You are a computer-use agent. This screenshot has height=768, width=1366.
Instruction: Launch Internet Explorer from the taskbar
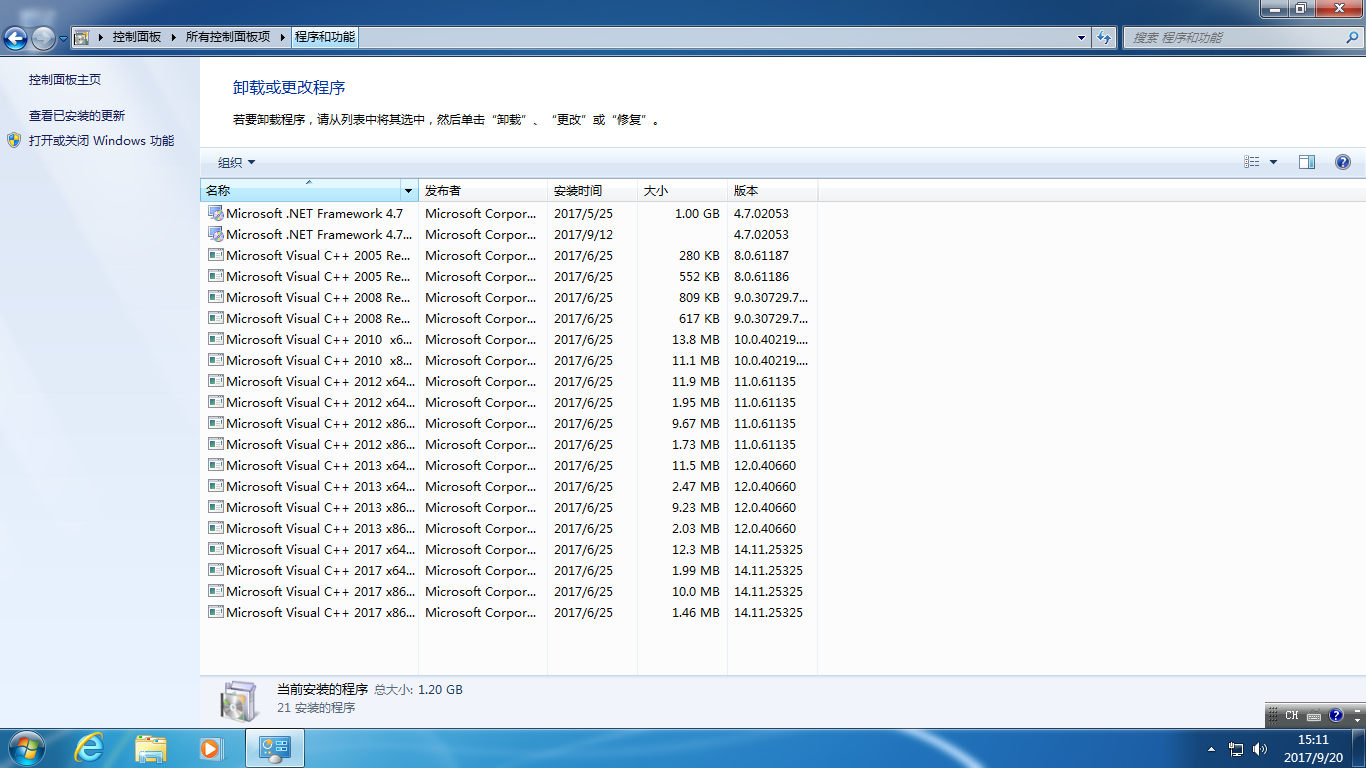click(90, 747)
